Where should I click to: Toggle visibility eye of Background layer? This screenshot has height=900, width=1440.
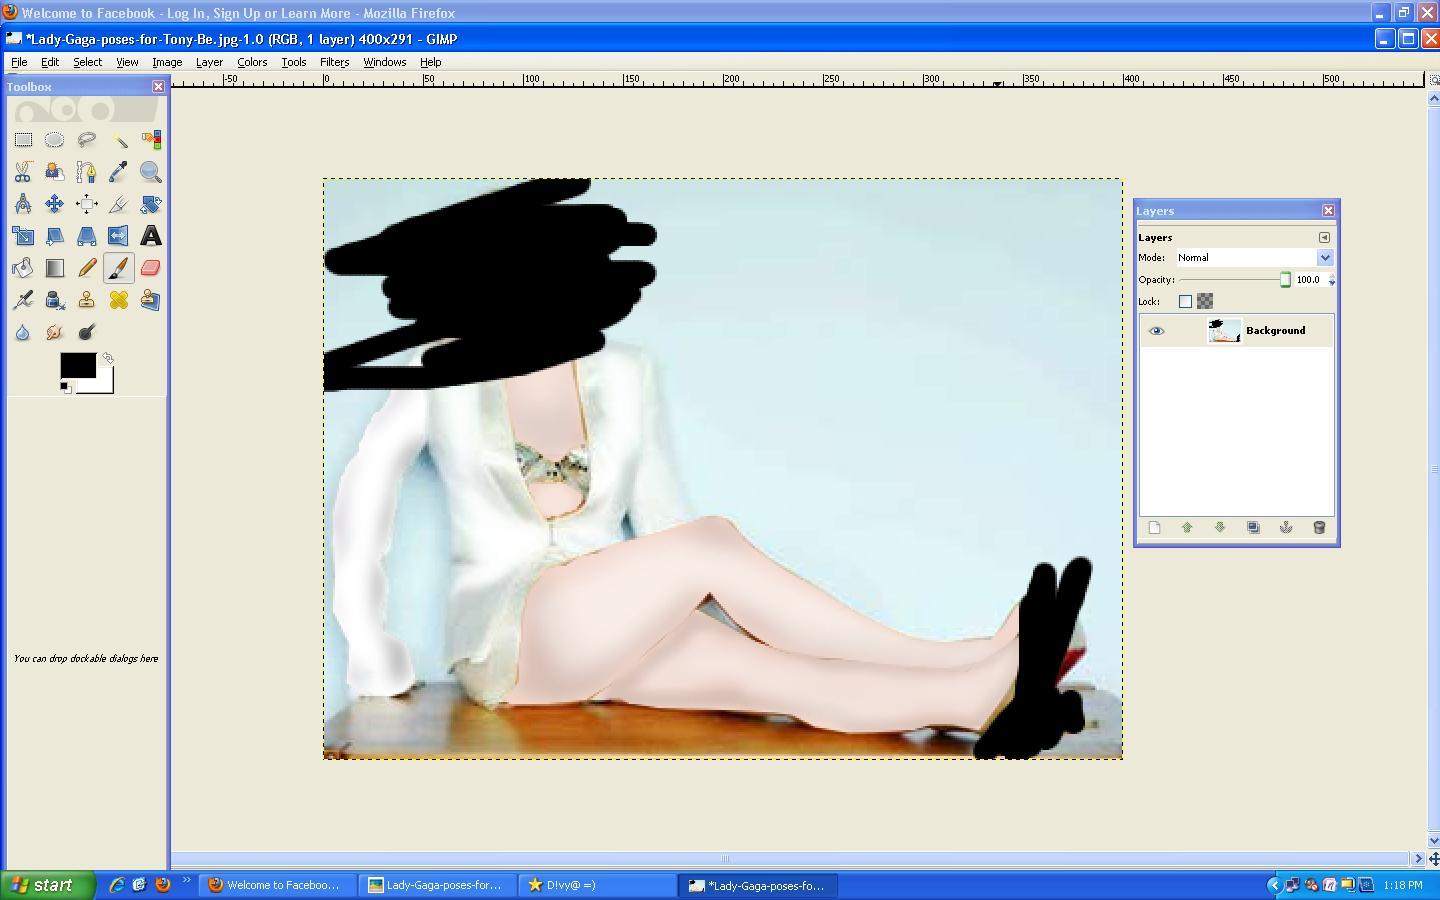point(1157,331)
